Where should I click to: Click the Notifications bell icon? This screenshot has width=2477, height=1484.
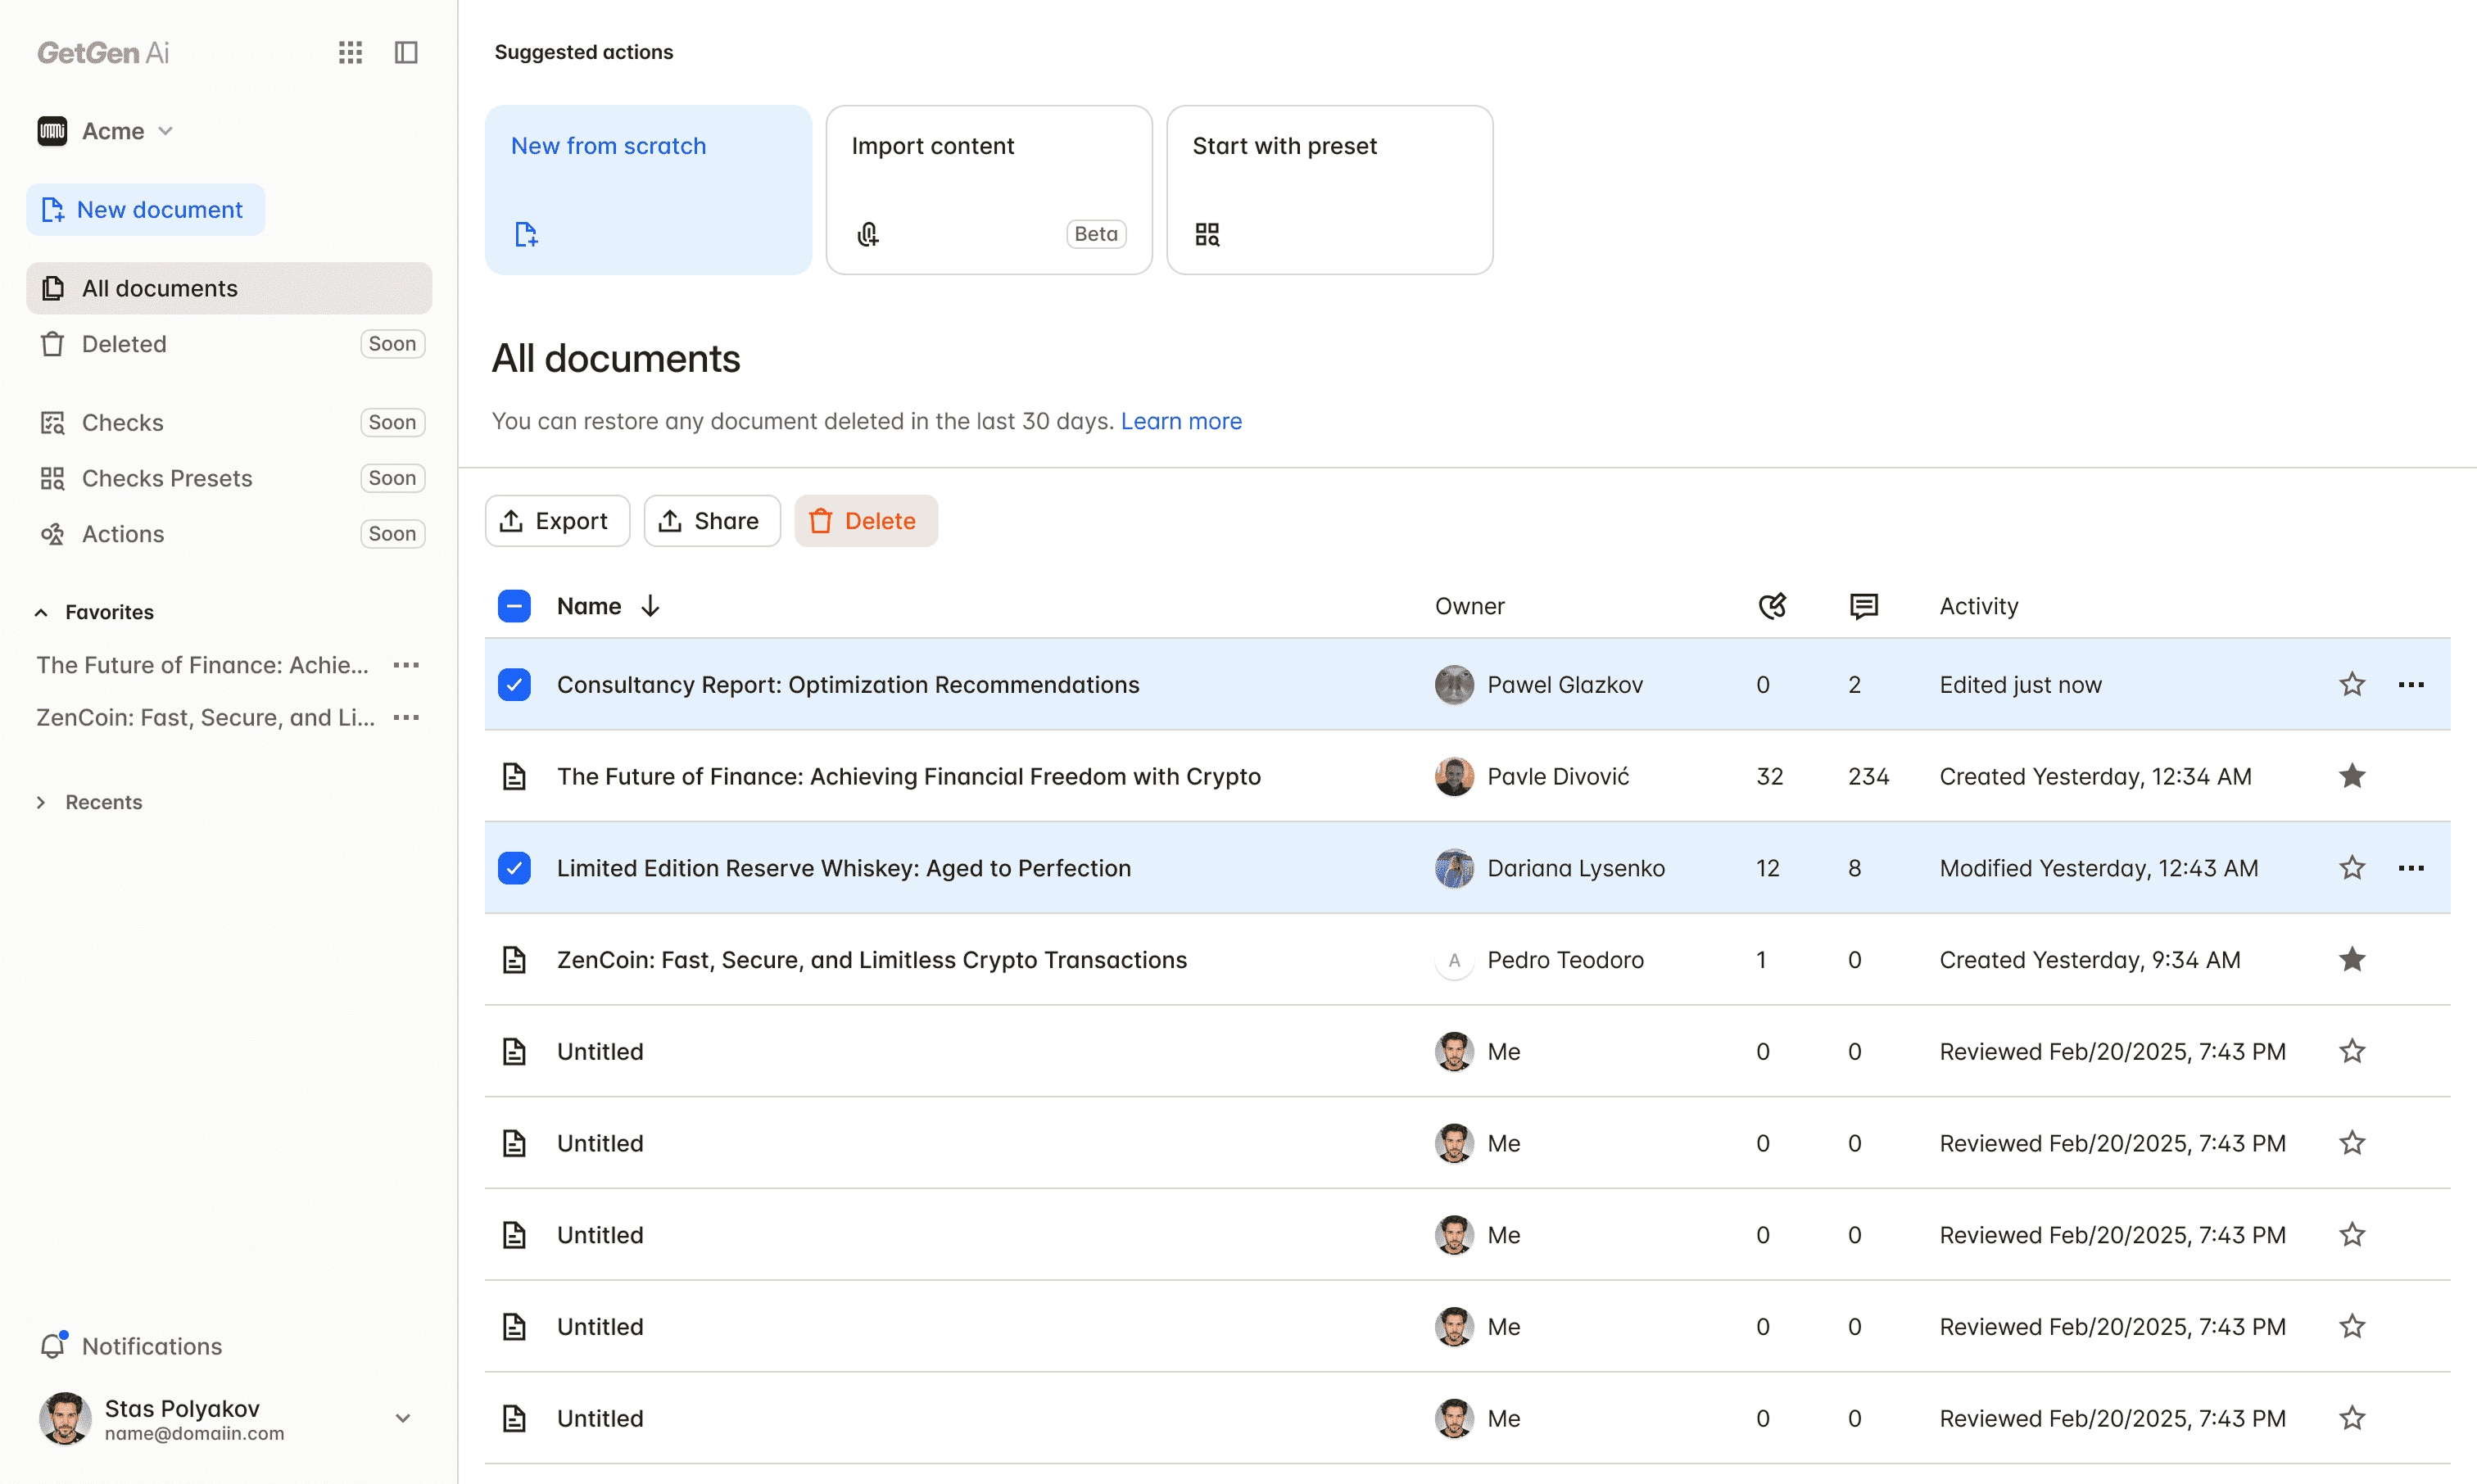53,1346
